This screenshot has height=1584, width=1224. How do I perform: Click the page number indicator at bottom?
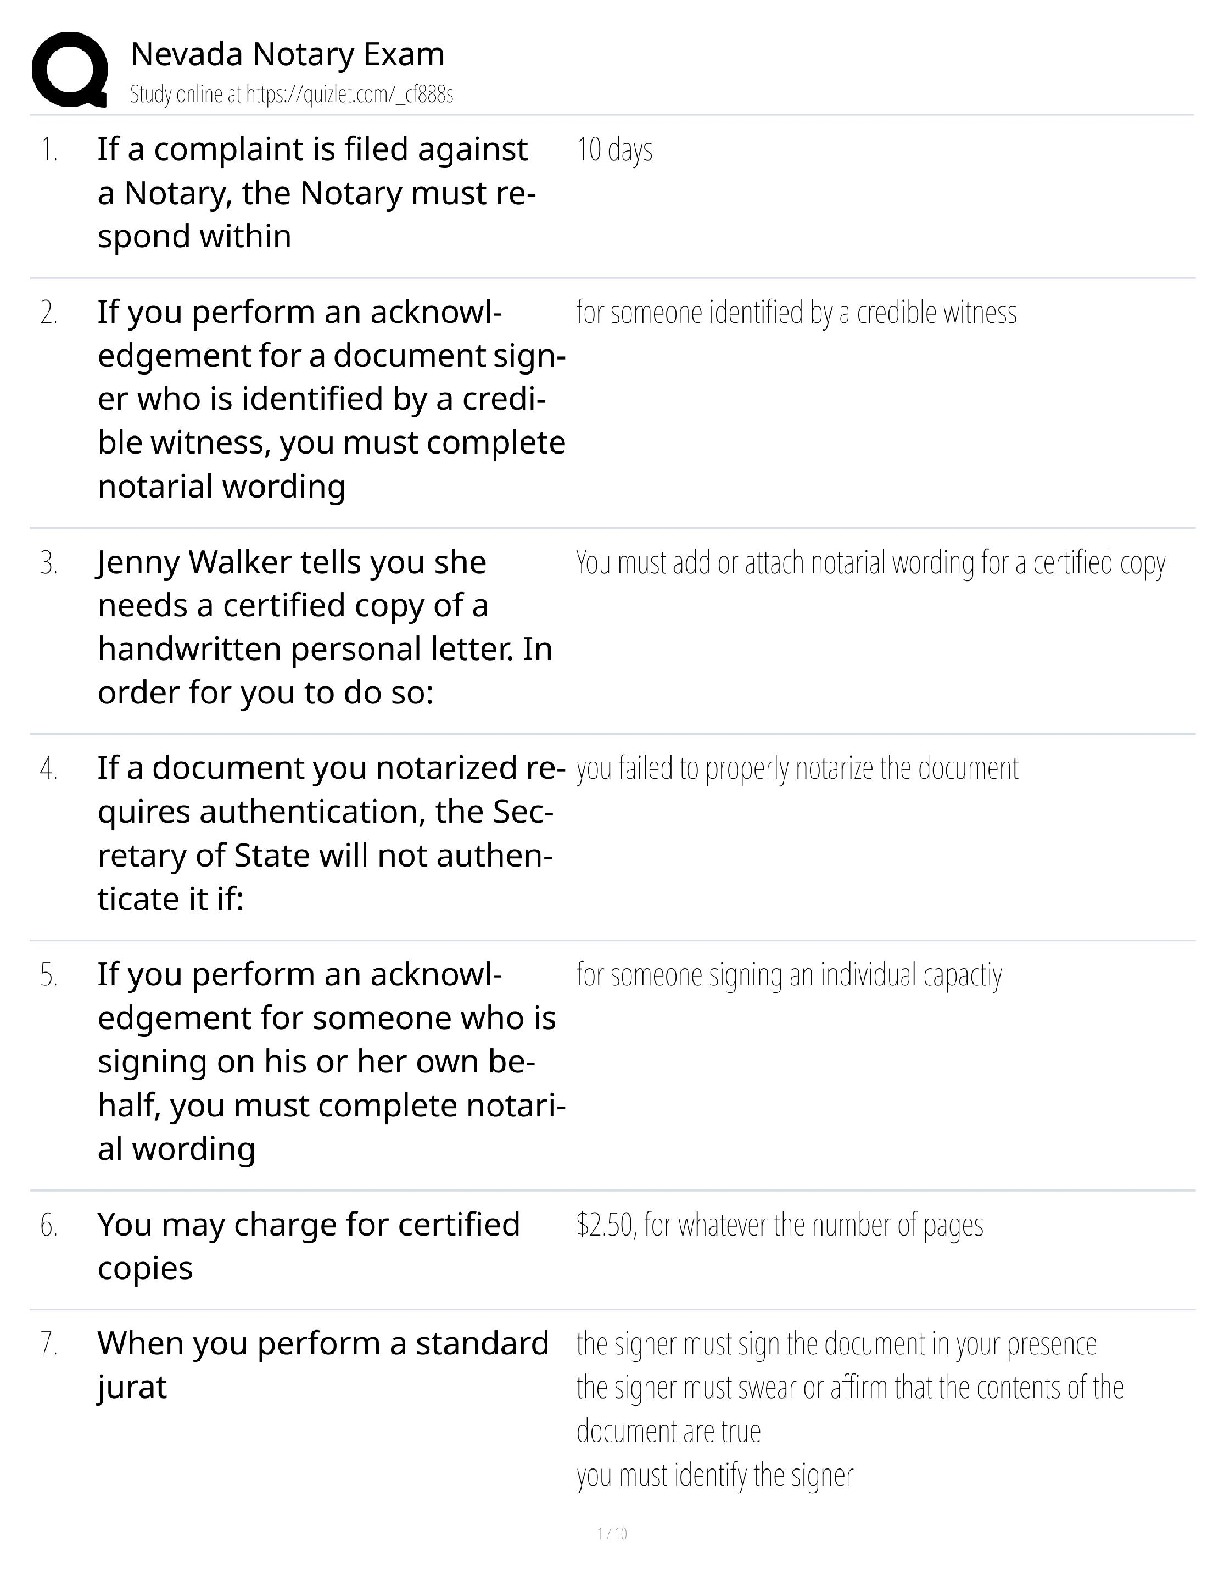tap(611, 1533)
